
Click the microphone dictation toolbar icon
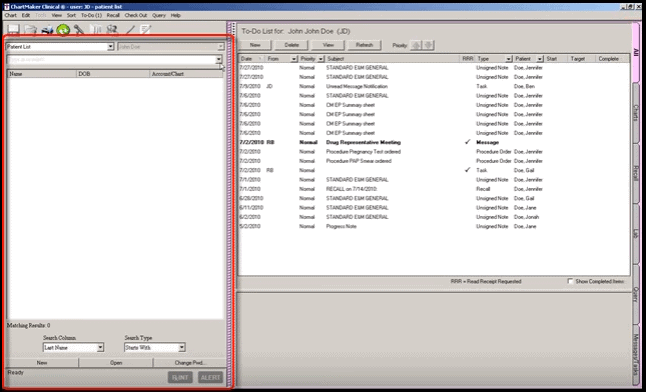[x=79, y=30]
